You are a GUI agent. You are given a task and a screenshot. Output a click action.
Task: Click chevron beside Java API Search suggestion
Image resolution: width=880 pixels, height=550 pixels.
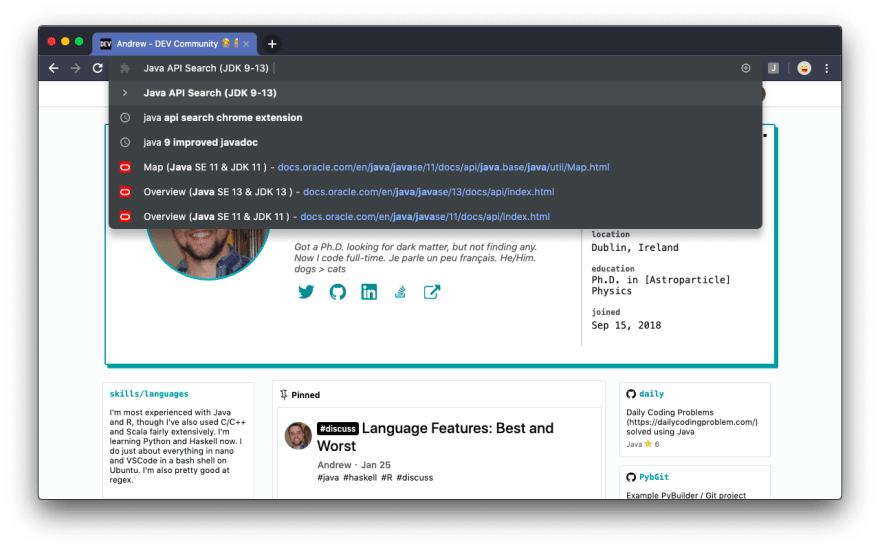(x=125, y=93)
